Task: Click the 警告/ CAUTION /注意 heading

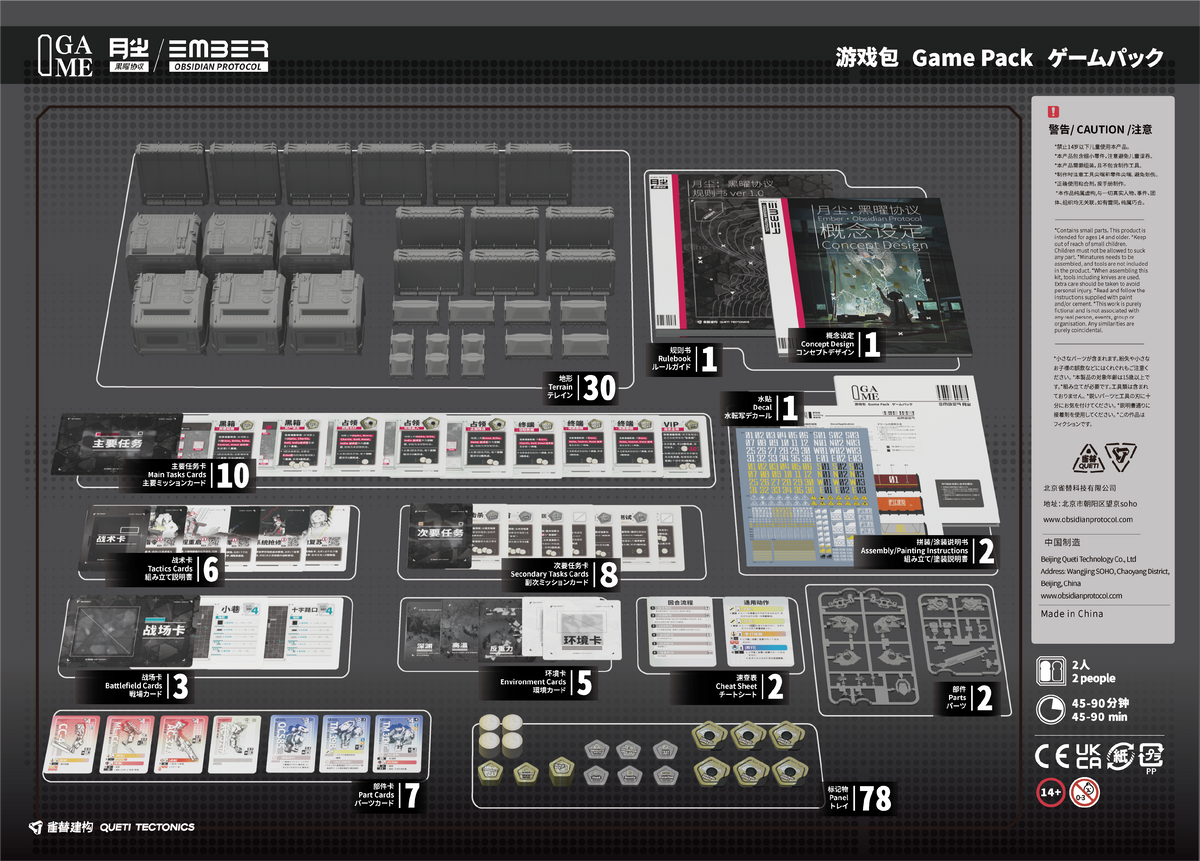Action: coord(1100,130)
